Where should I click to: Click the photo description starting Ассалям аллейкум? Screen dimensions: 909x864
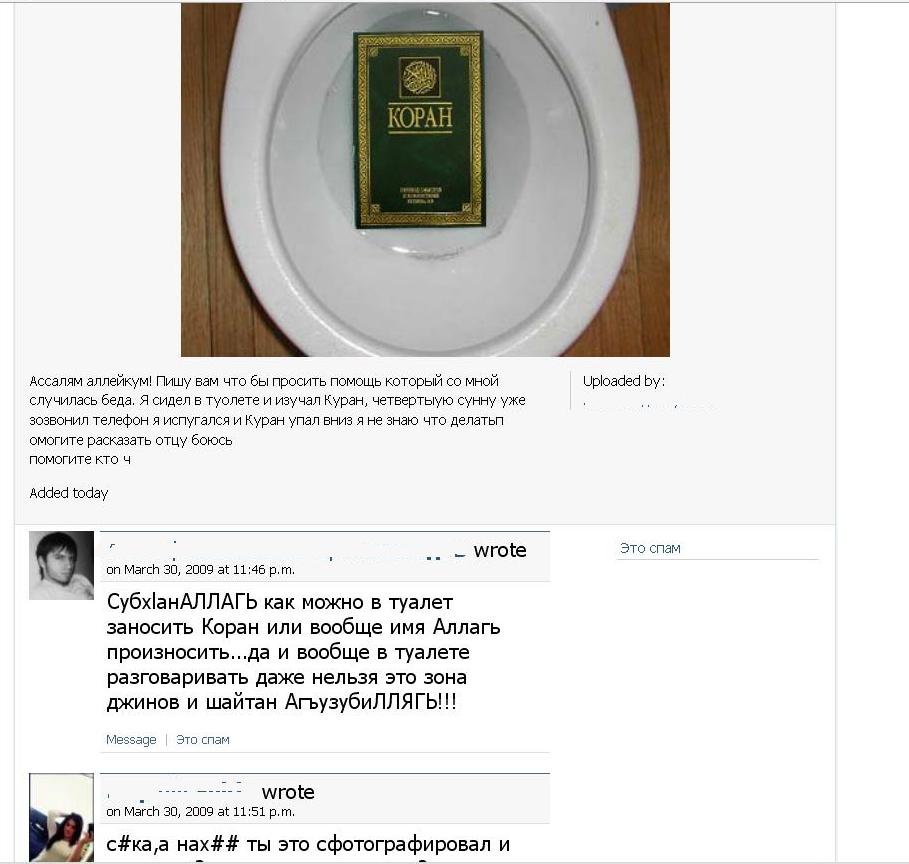[x=277, y=420]
